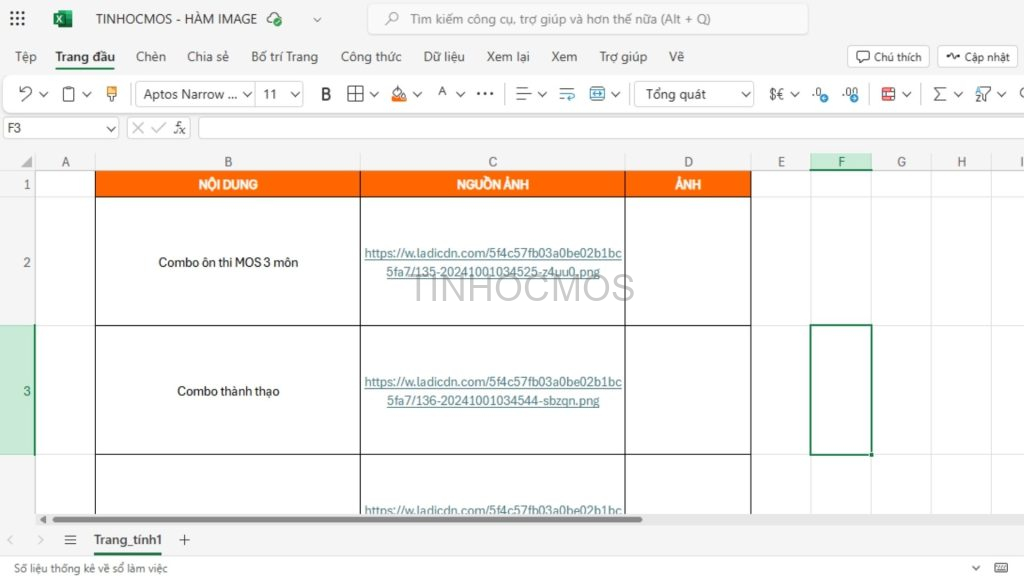The image size is (1024, 576).
Task: Open conditional formatting icon
Action: coord(888,94)
